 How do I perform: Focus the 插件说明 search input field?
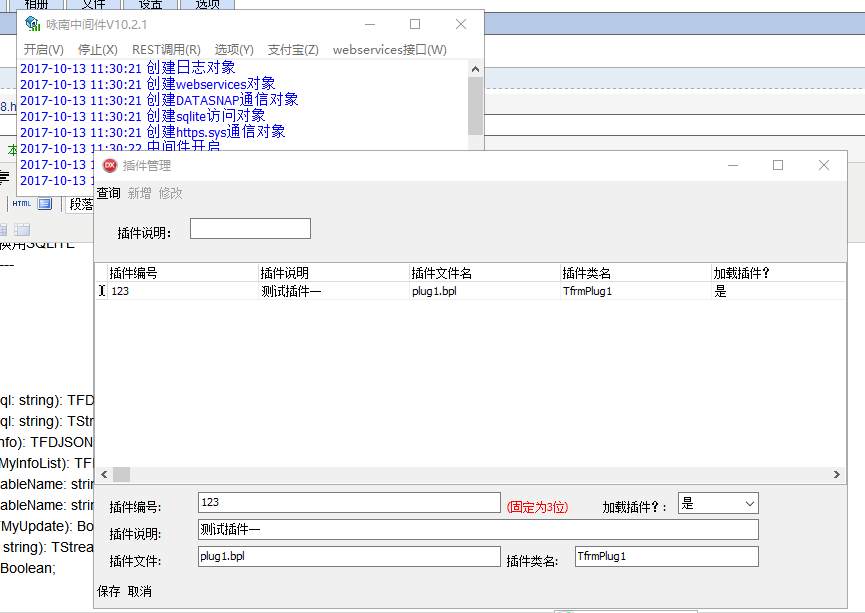click(250, 228)
